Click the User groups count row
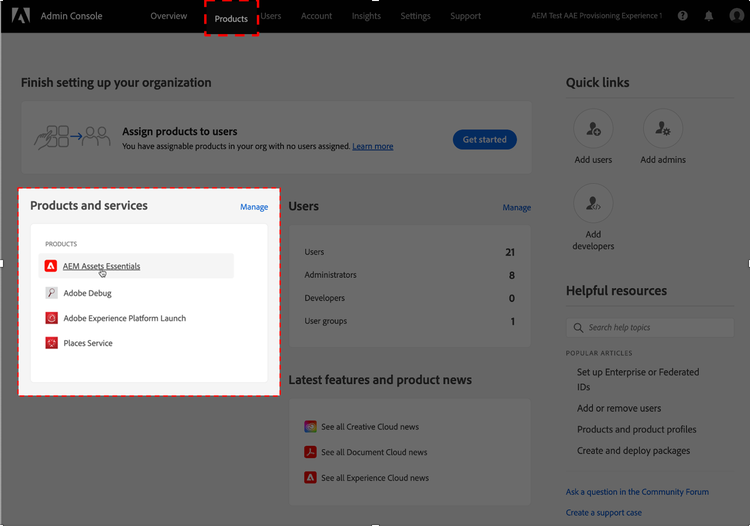This screenshot has width=750, height=526. 410,321
